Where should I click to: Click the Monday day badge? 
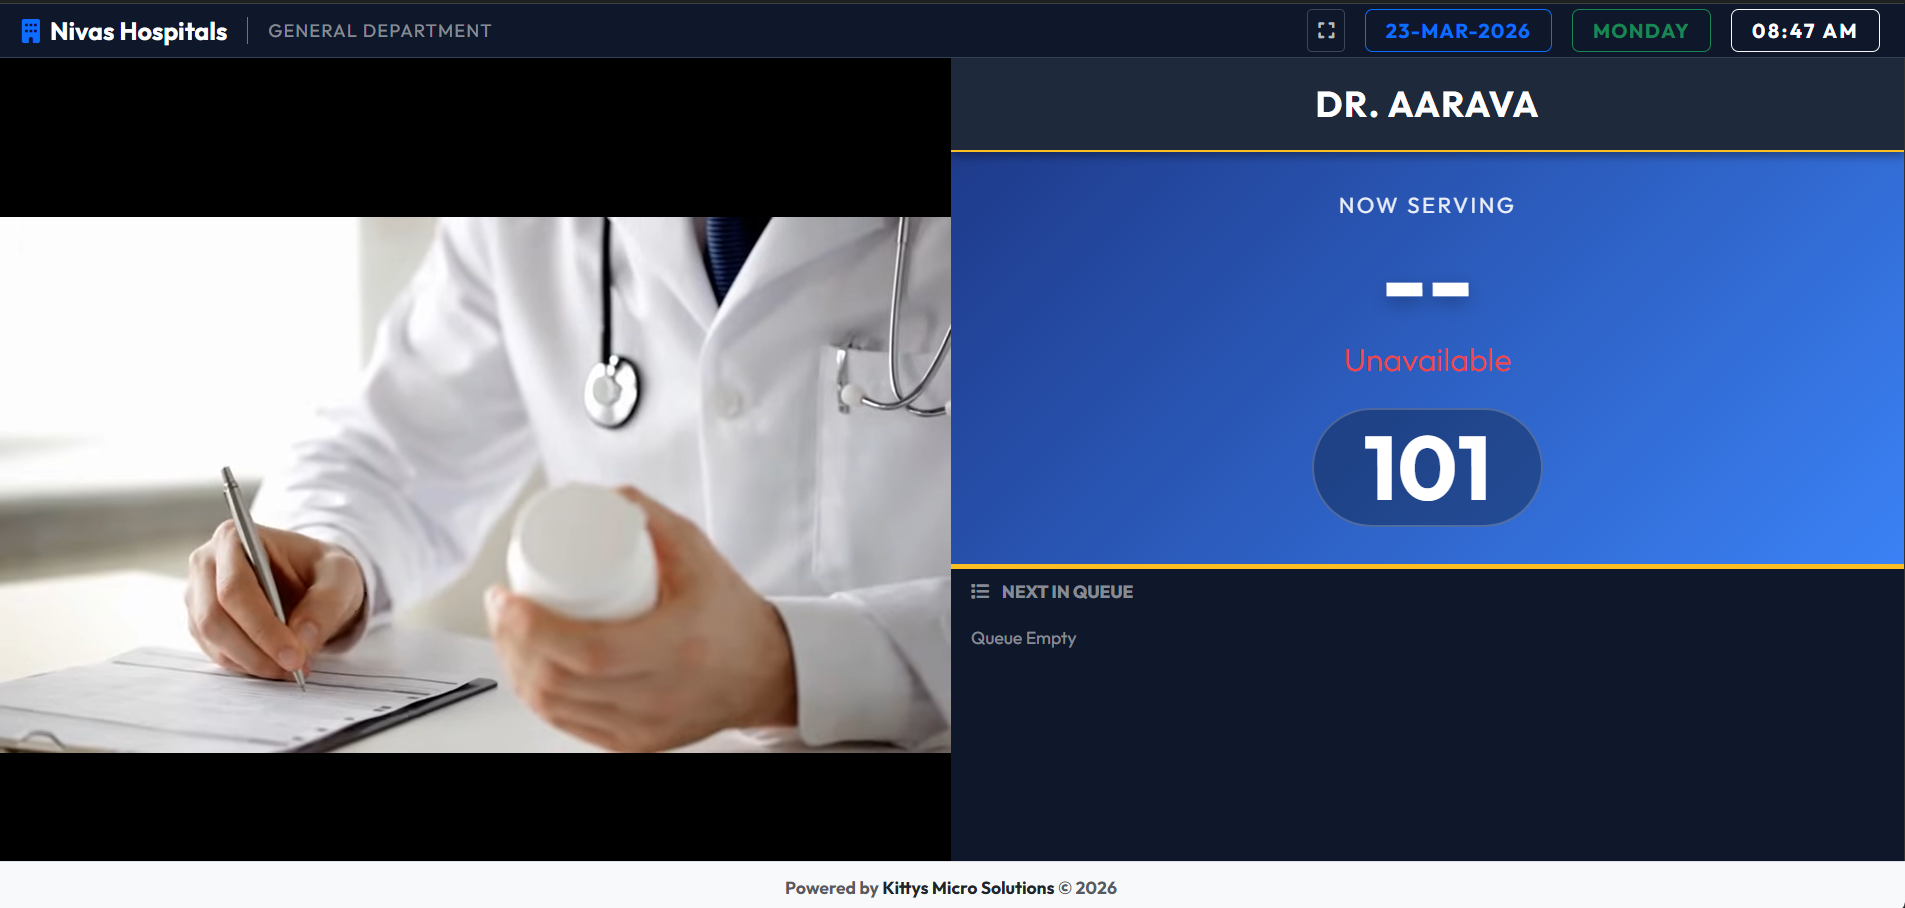click(1640, 31)
